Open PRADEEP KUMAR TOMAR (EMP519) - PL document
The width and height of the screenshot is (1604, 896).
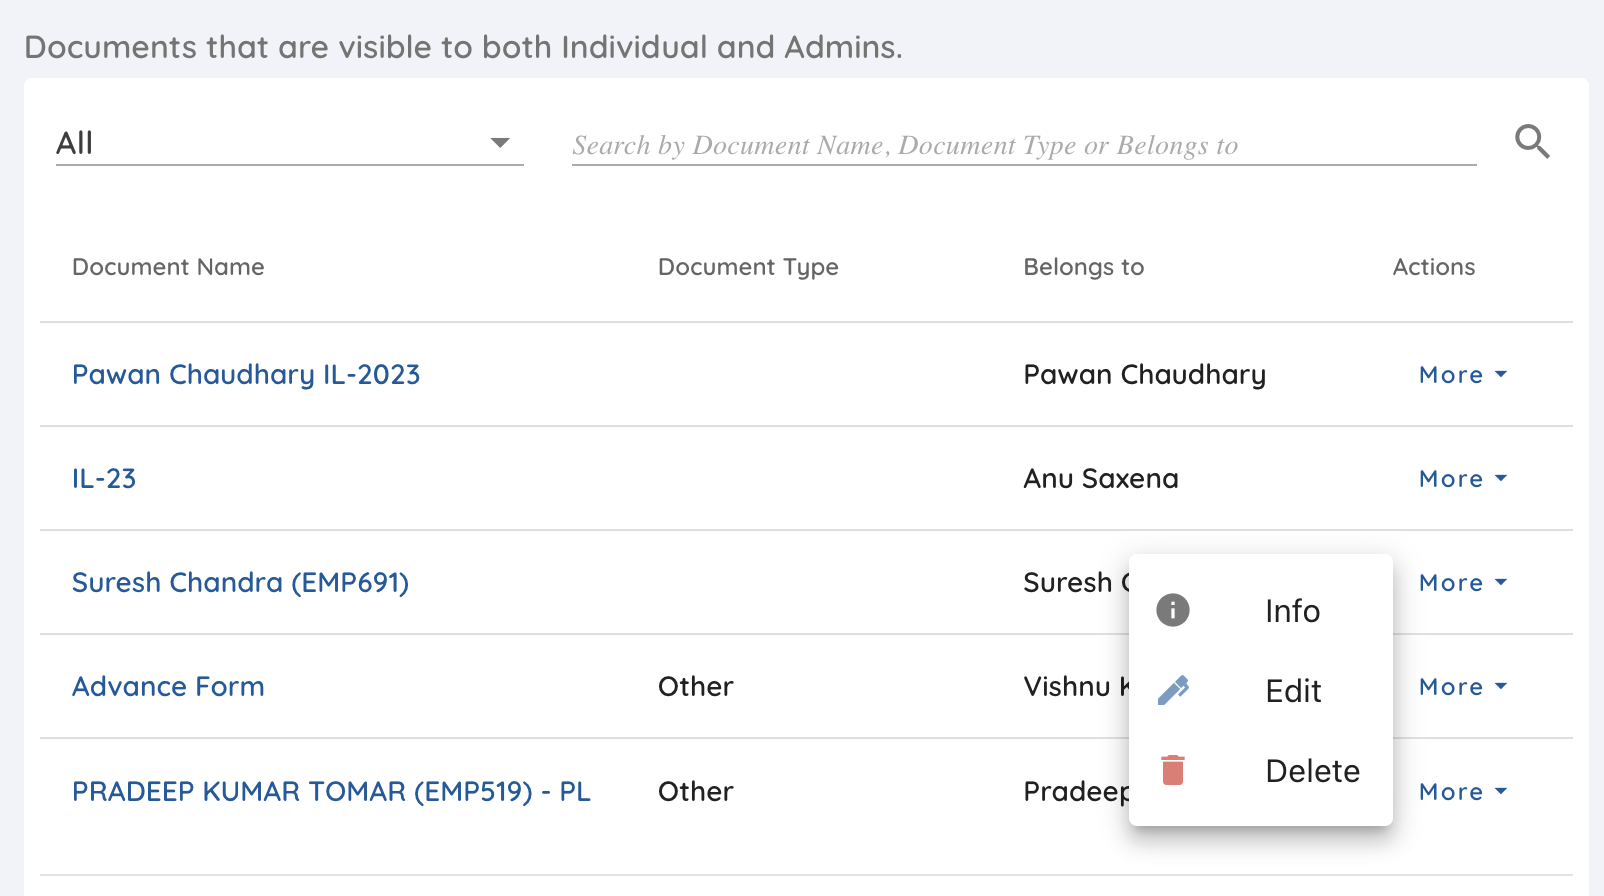(331, 792)
